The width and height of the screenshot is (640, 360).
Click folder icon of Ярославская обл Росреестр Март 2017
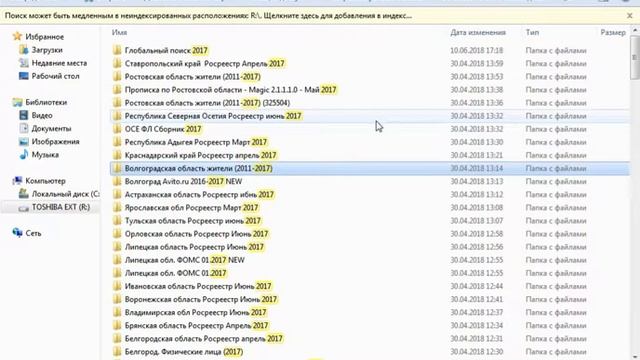(117, 207)
